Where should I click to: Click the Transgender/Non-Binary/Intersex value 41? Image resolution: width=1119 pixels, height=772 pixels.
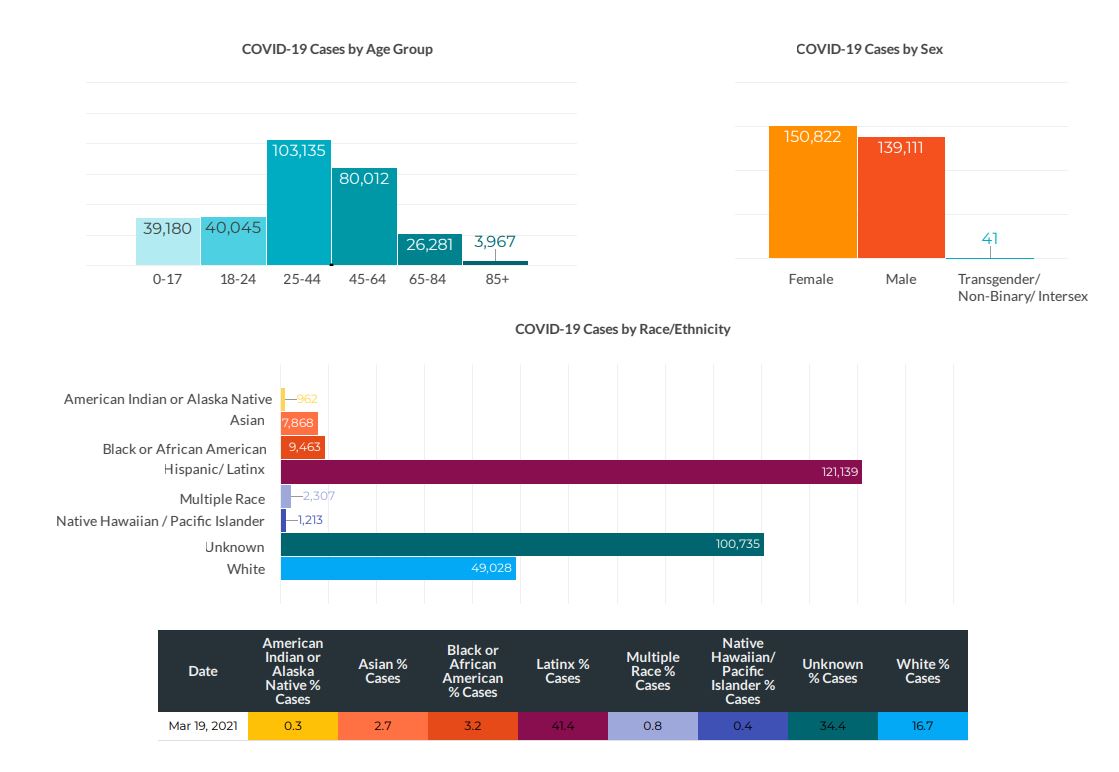click(x=990, y=239)
